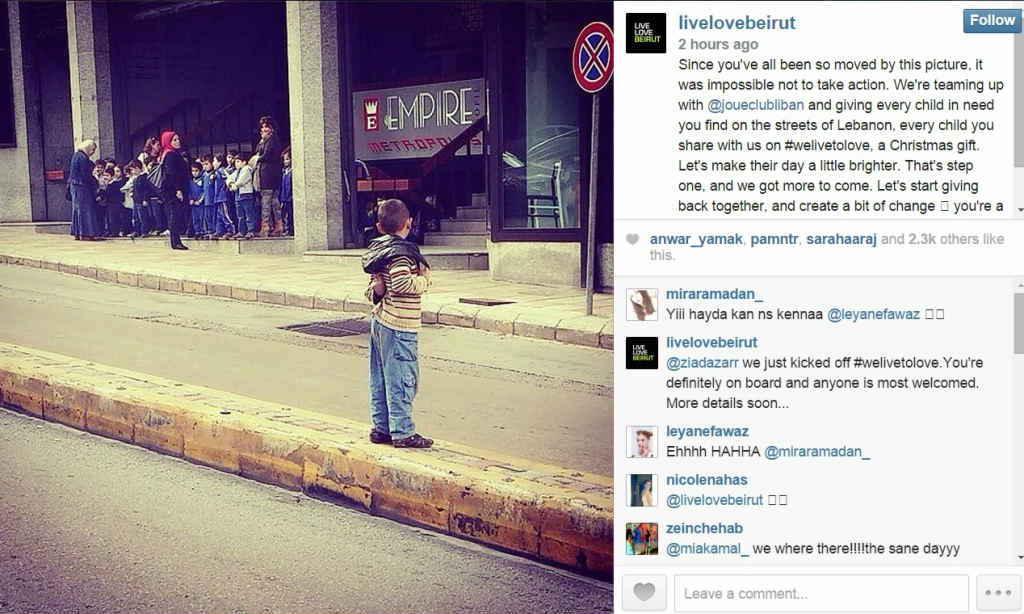Screen dimensions: 1024x614
Task: Click the main photo of the boy
Action: coord(306,307)
